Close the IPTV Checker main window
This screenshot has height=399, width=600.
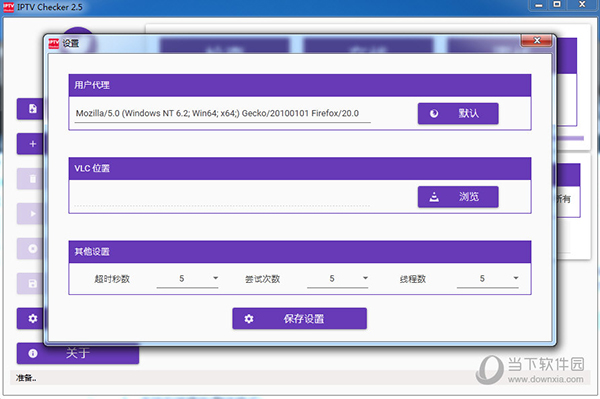[582, 5]
